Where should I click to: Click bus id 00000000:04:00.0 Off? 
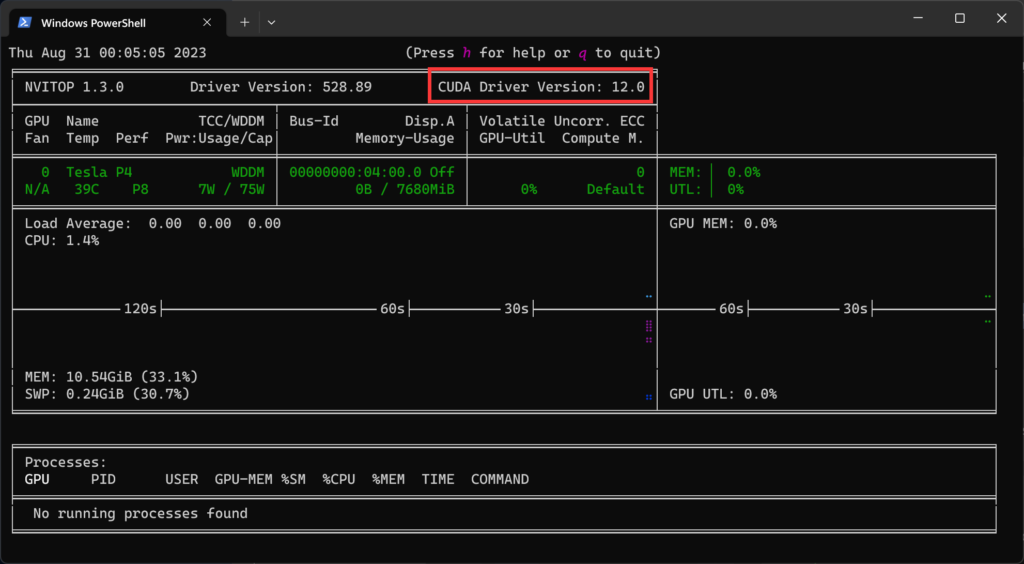point(372,172)
